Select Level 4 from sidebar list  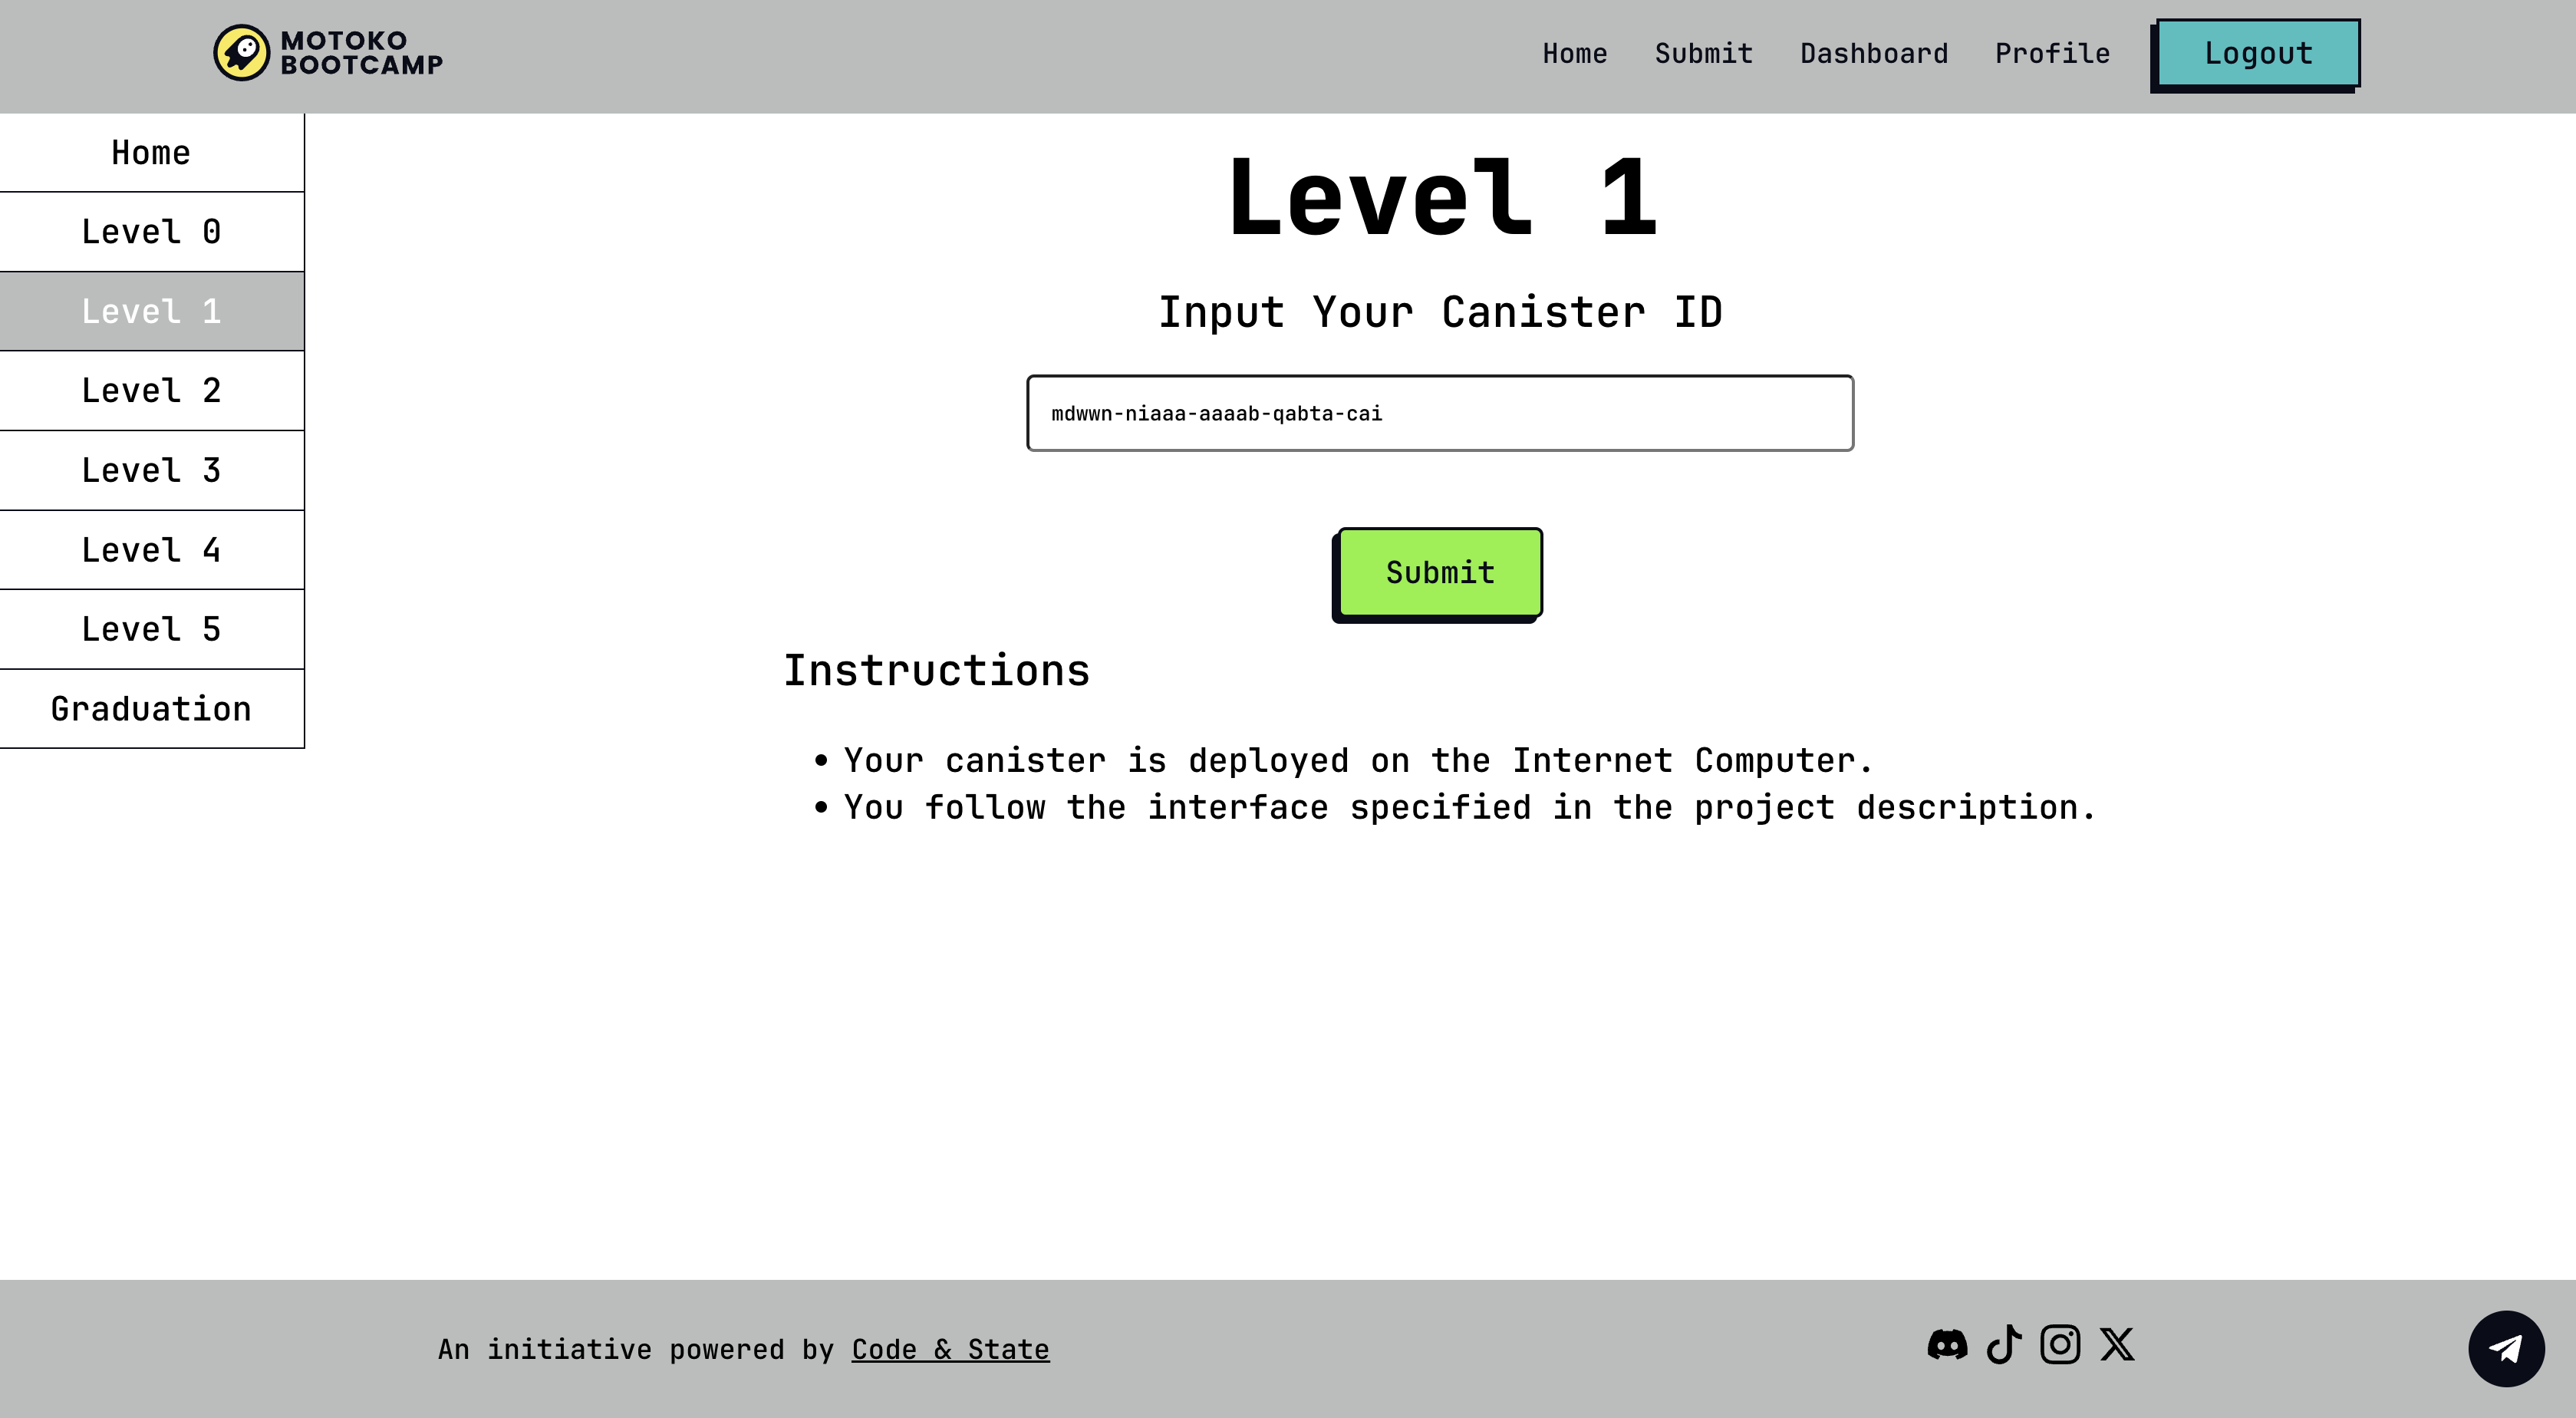click(150, 549)
